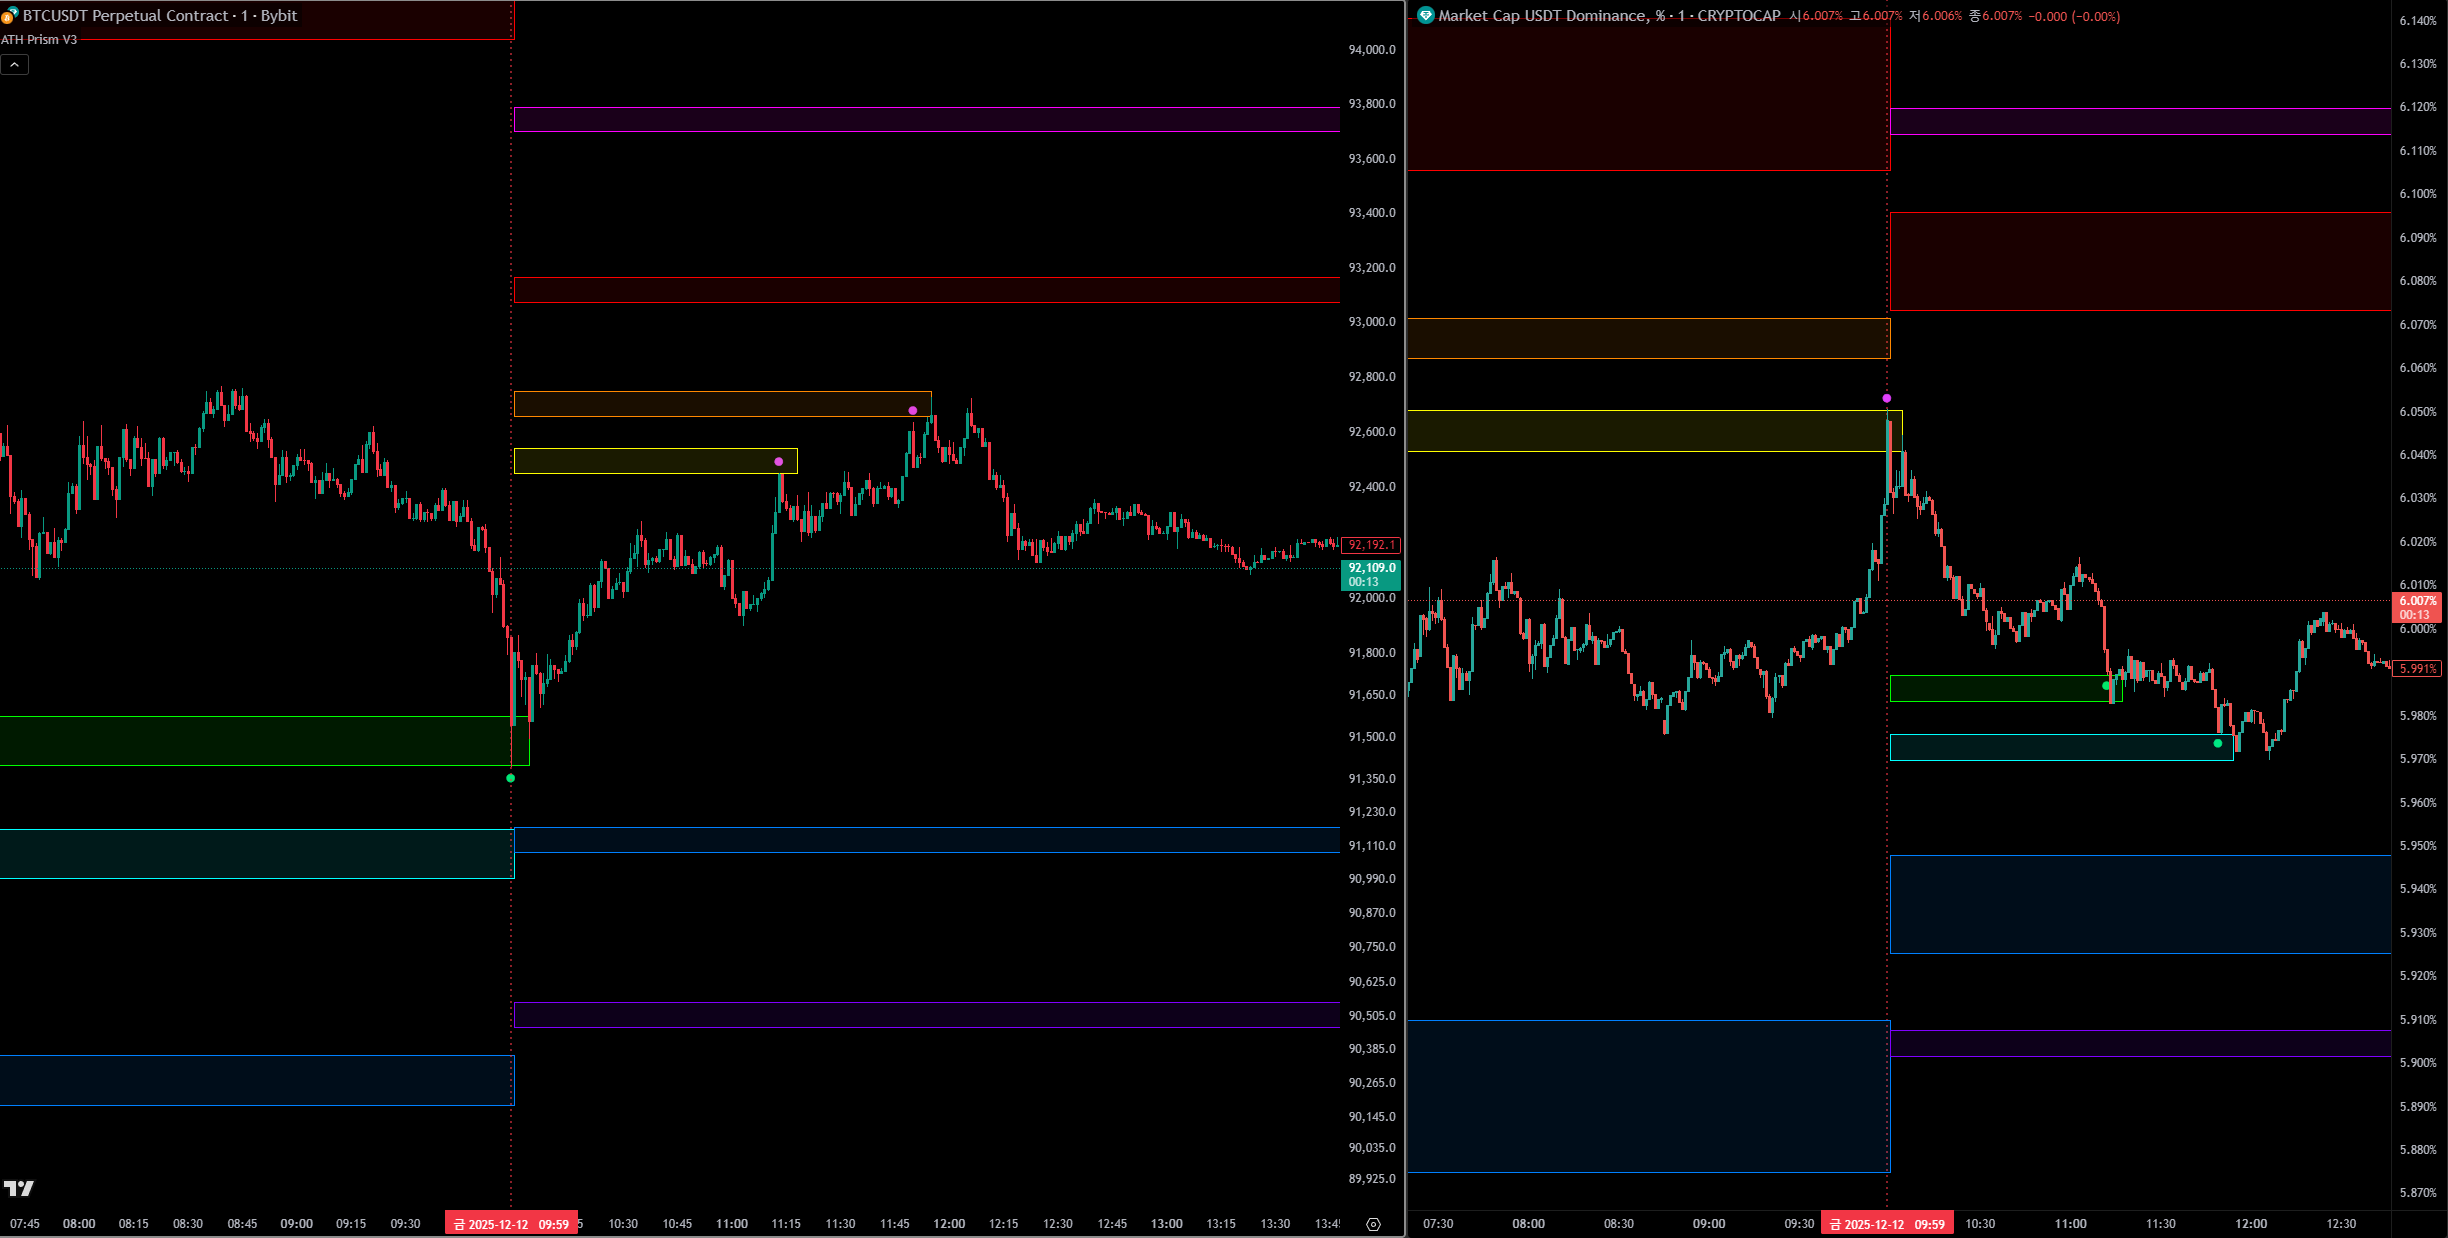Click green dot below BTC green zone
Image resolution: width=2448 pixels, height=1238 pixels.
[x=511, y=778]
